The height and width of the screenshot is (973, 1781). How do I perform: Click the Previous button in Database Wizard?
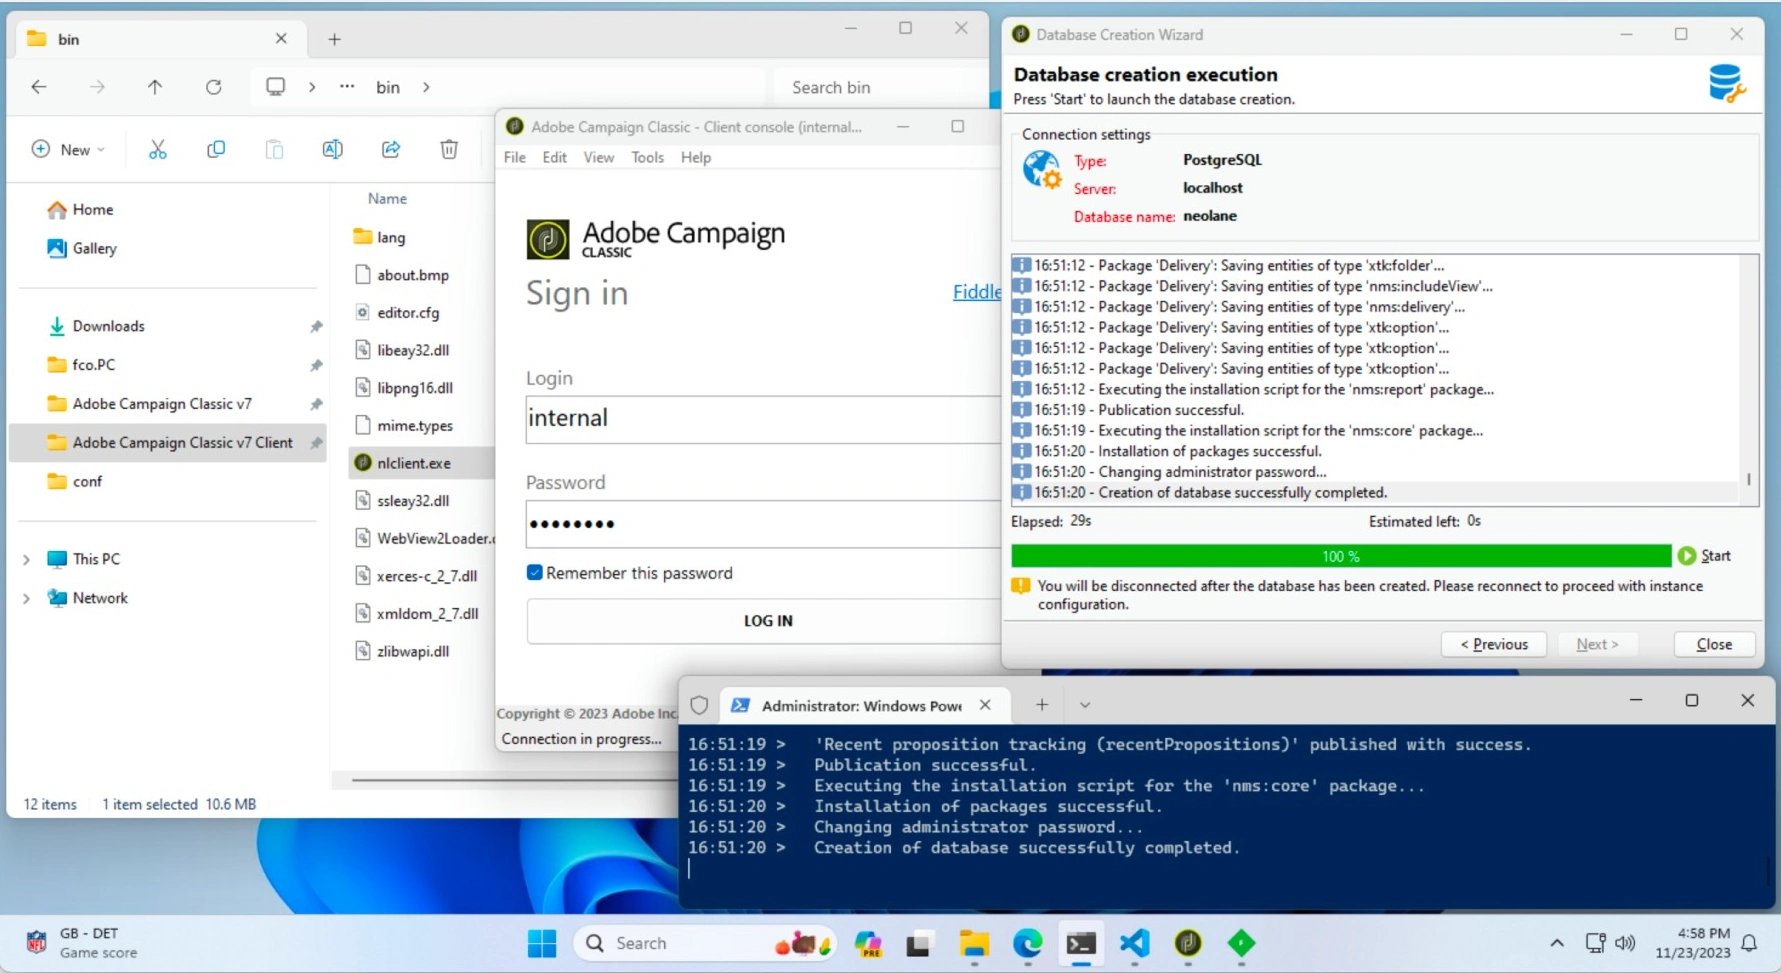click(x=1494, y=644)
